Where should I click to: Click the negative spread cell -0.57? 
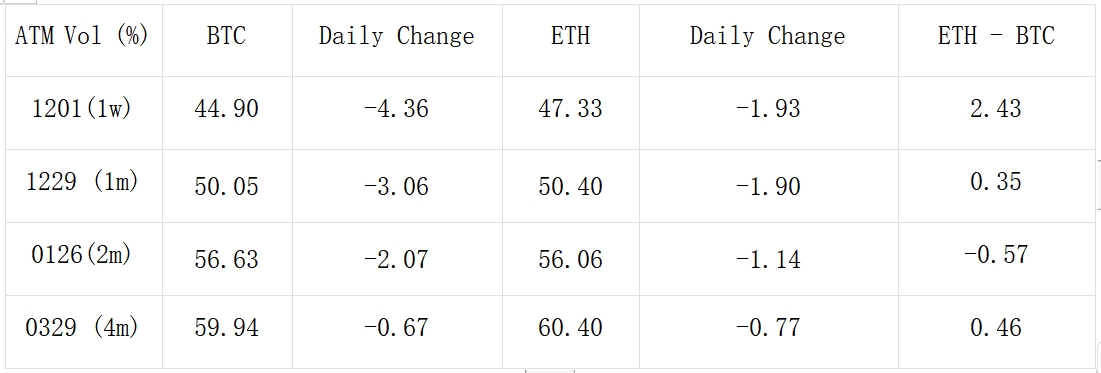point(996,259)
